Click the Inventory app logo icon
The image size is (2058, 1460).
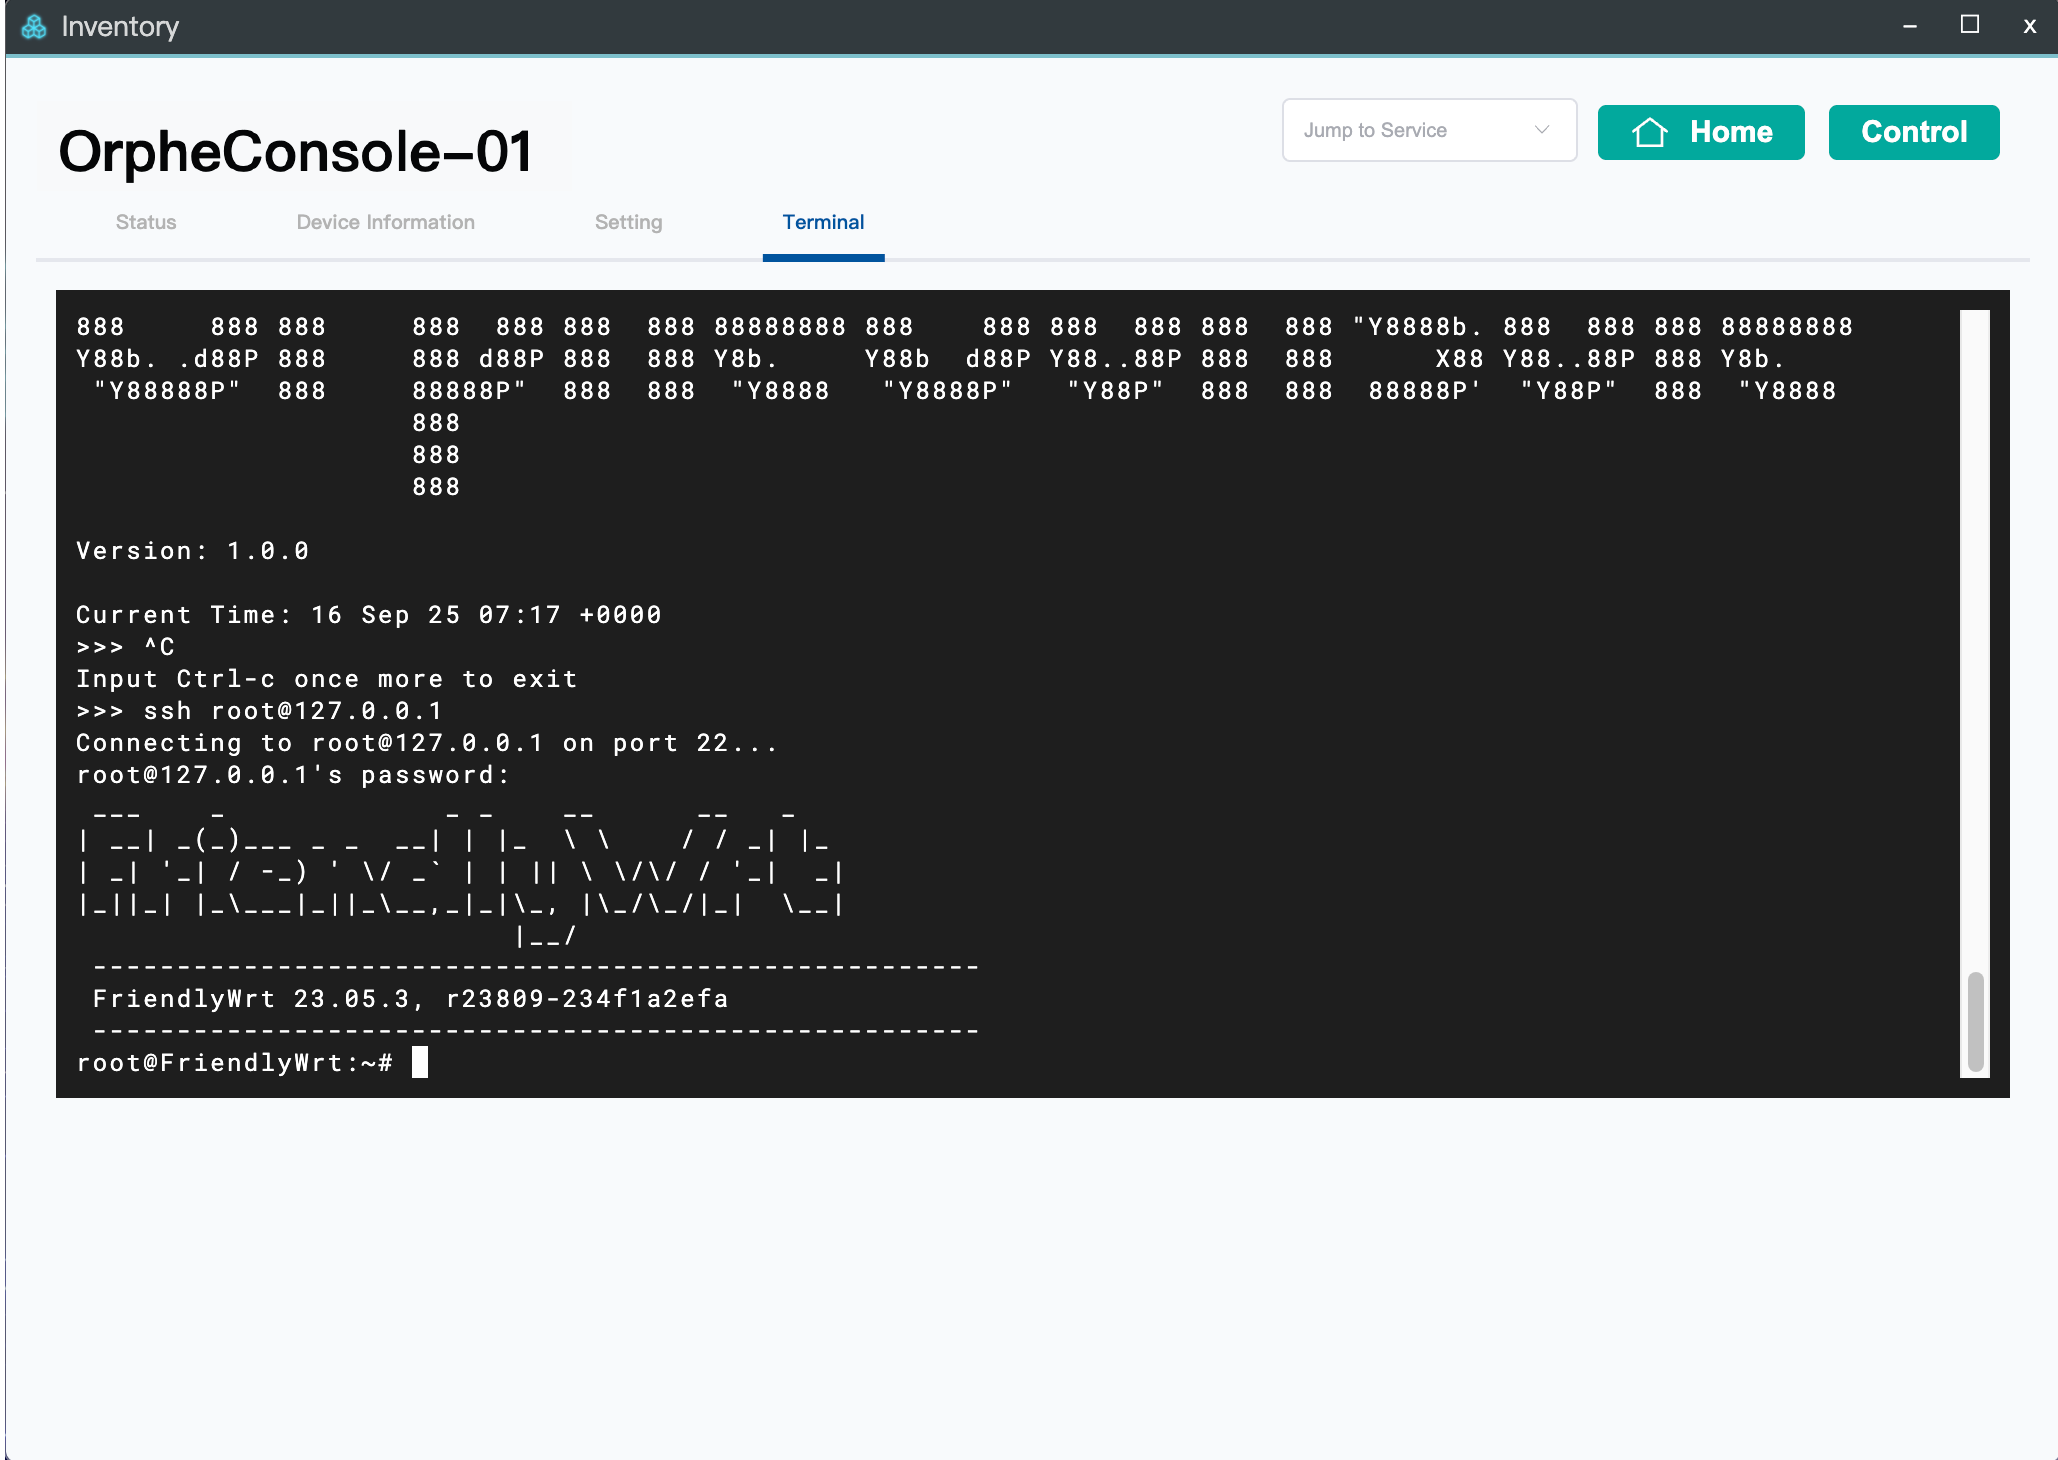pos(34,27)
